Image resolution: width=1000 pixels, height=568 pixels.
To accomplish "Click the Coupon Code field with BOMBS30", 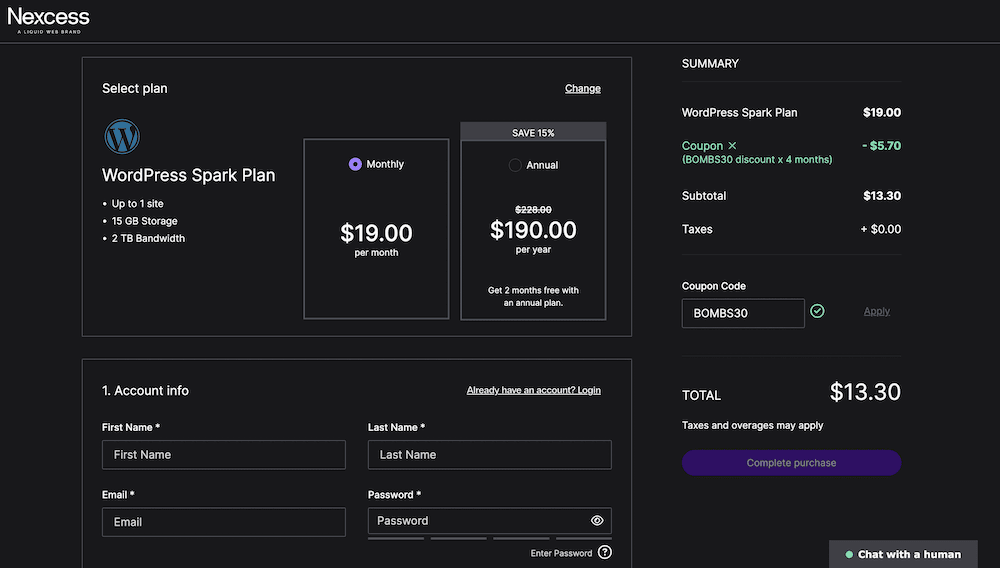I will click(743, 313).
